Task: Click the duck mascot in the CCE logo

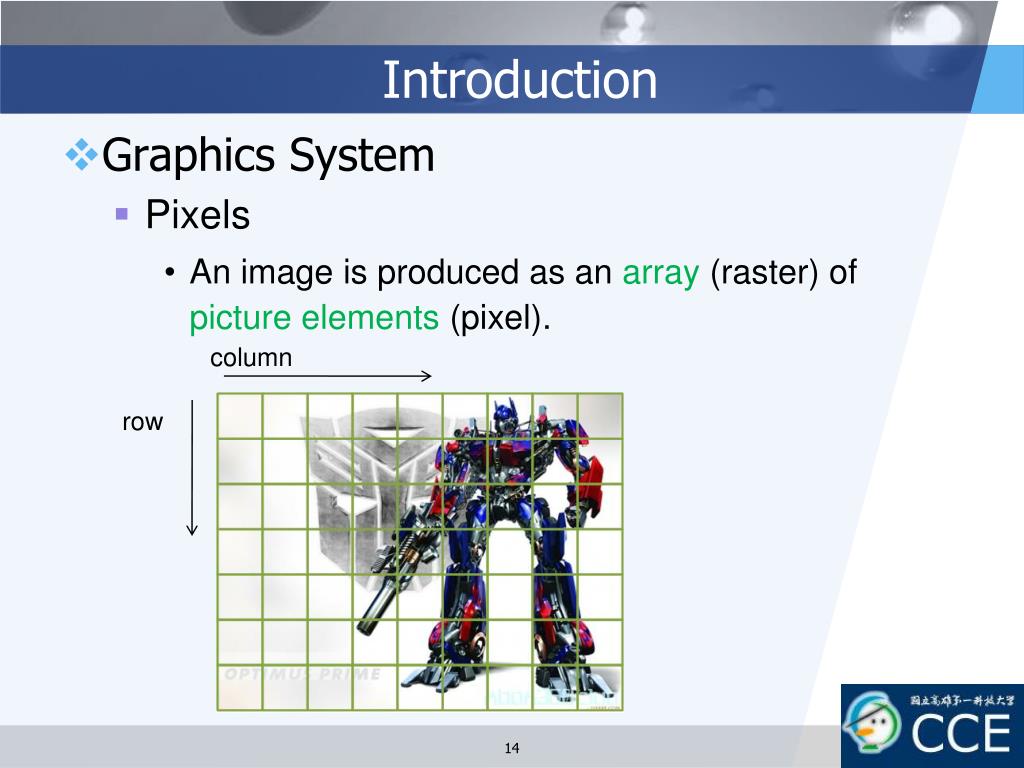Action: (x=872, y=725)
